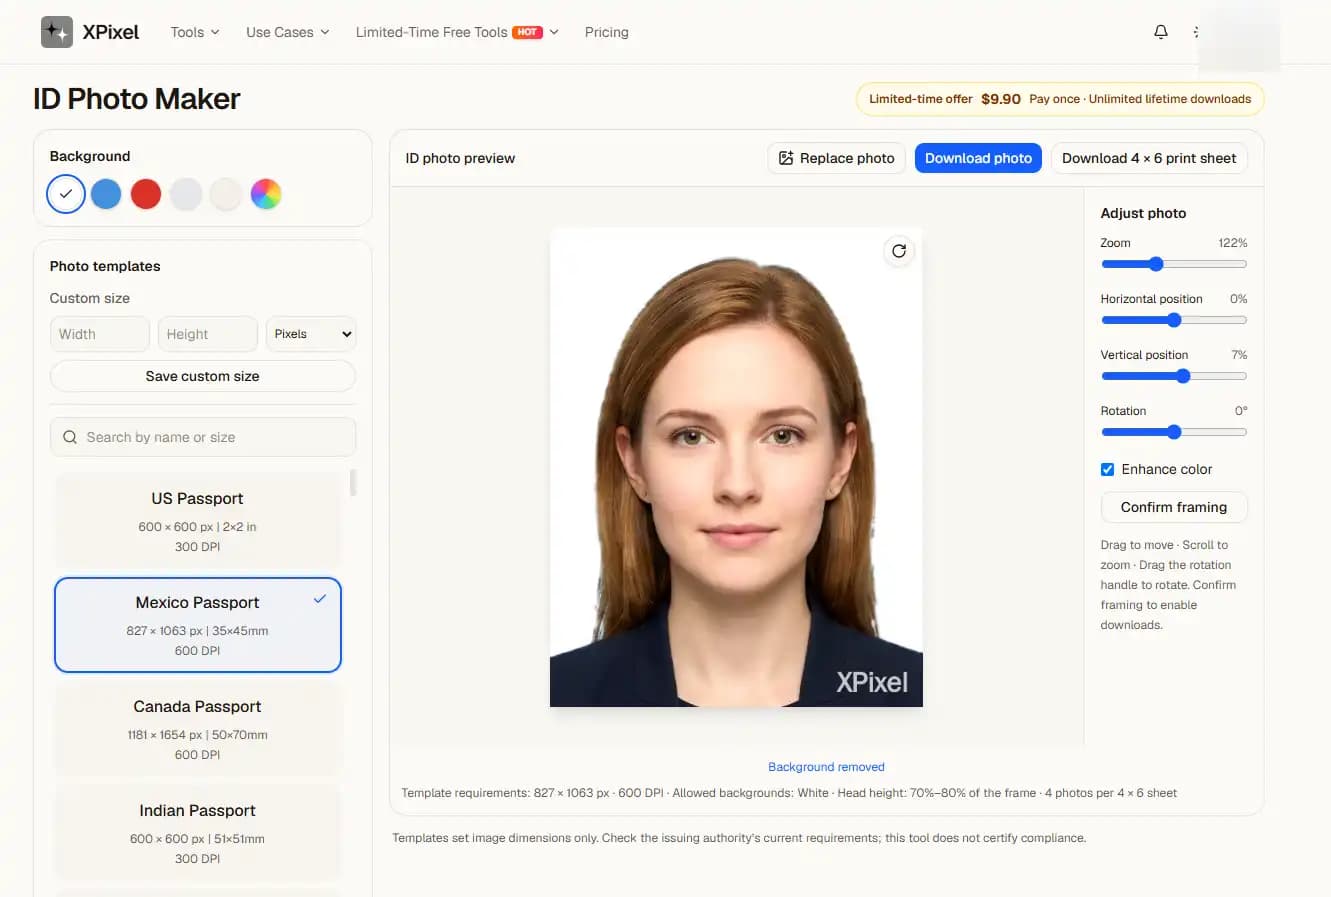
Task: Click the Confirm framing button
Action: (1174, 507)
